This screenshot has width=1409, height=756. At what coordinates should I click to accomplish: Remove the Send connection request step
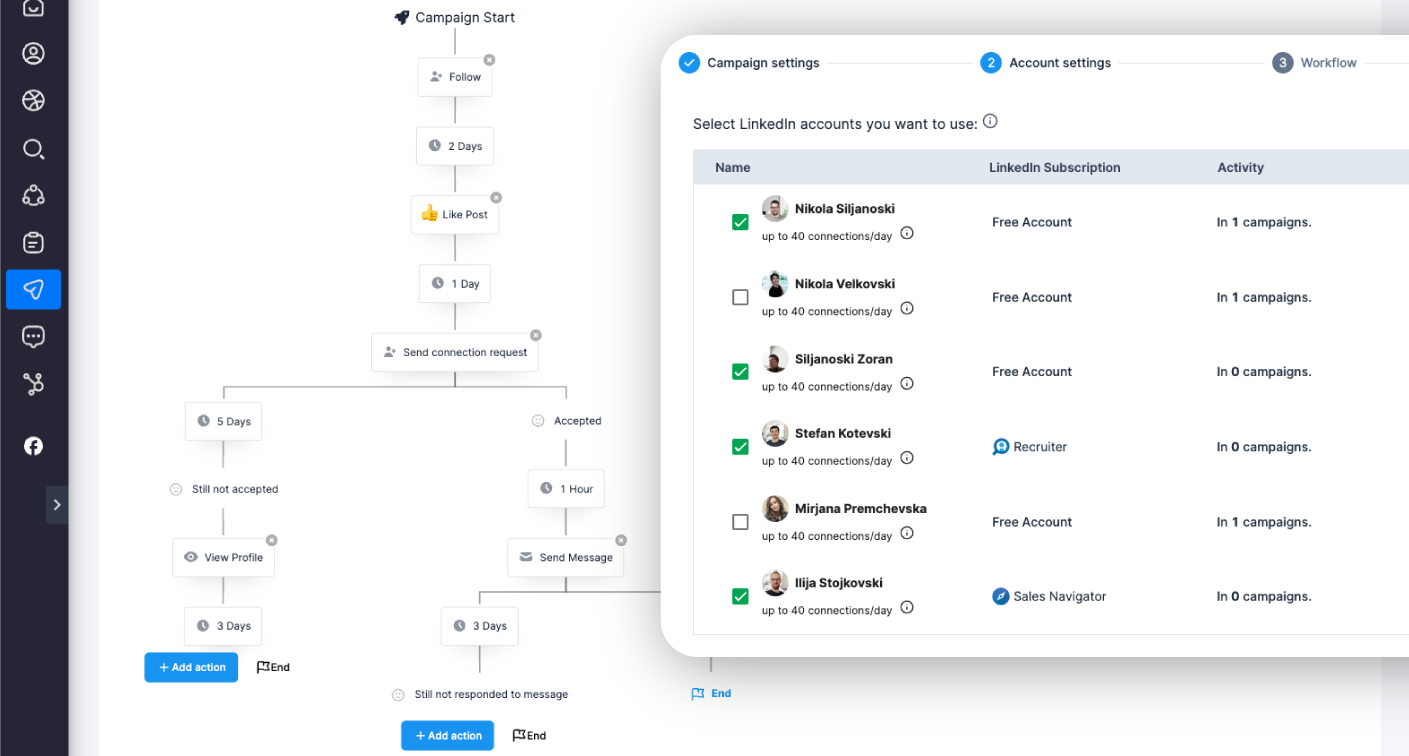click(535, 335)
